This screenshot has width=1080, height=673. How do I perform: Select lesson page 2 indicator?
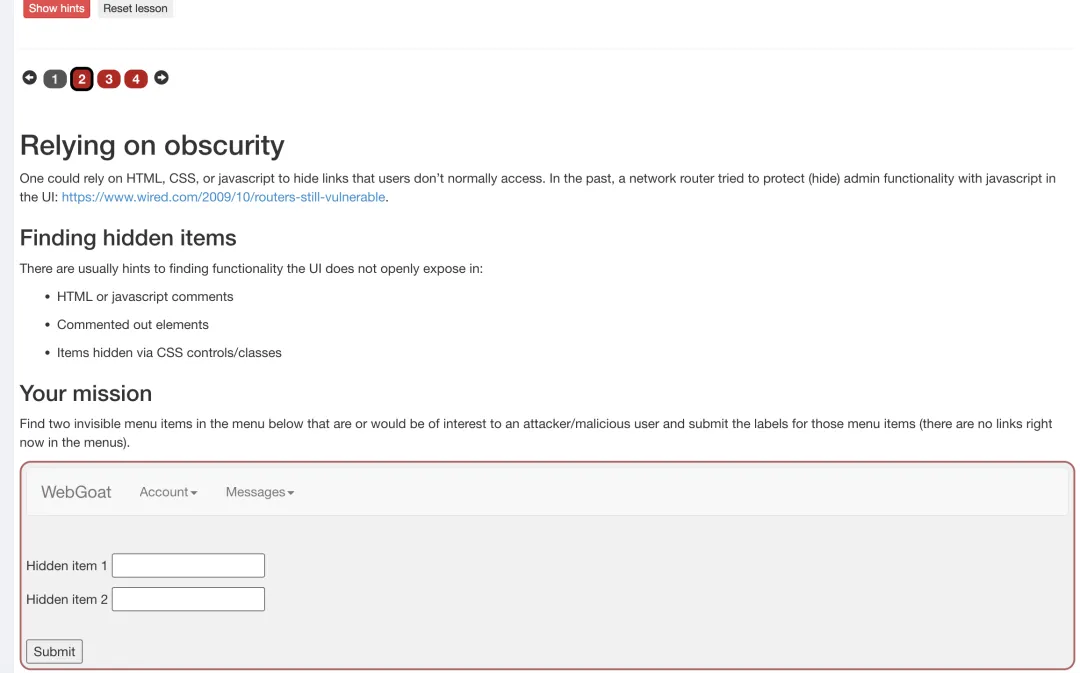(x=82, y=79)
